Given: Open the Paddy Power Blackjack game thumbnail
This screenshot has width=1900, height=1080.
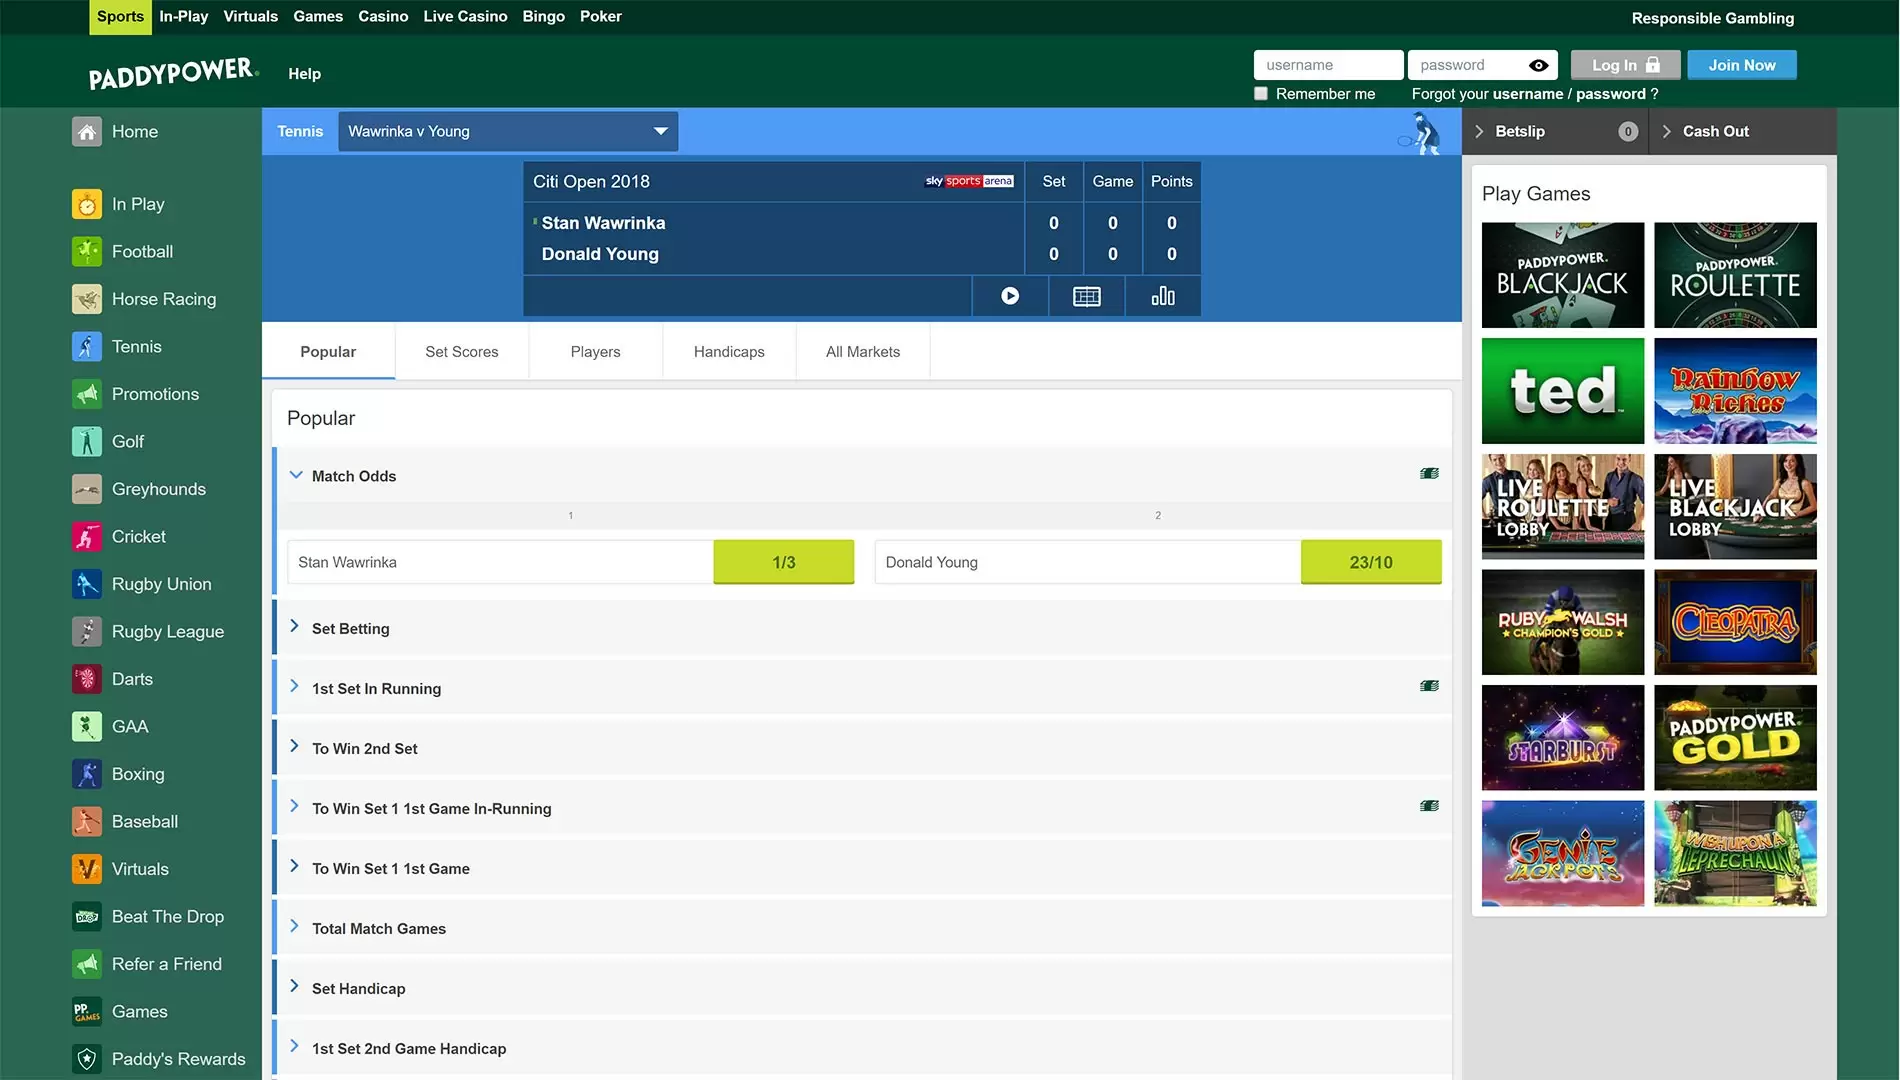Looking at the screenshot, I should (1563, 275).
